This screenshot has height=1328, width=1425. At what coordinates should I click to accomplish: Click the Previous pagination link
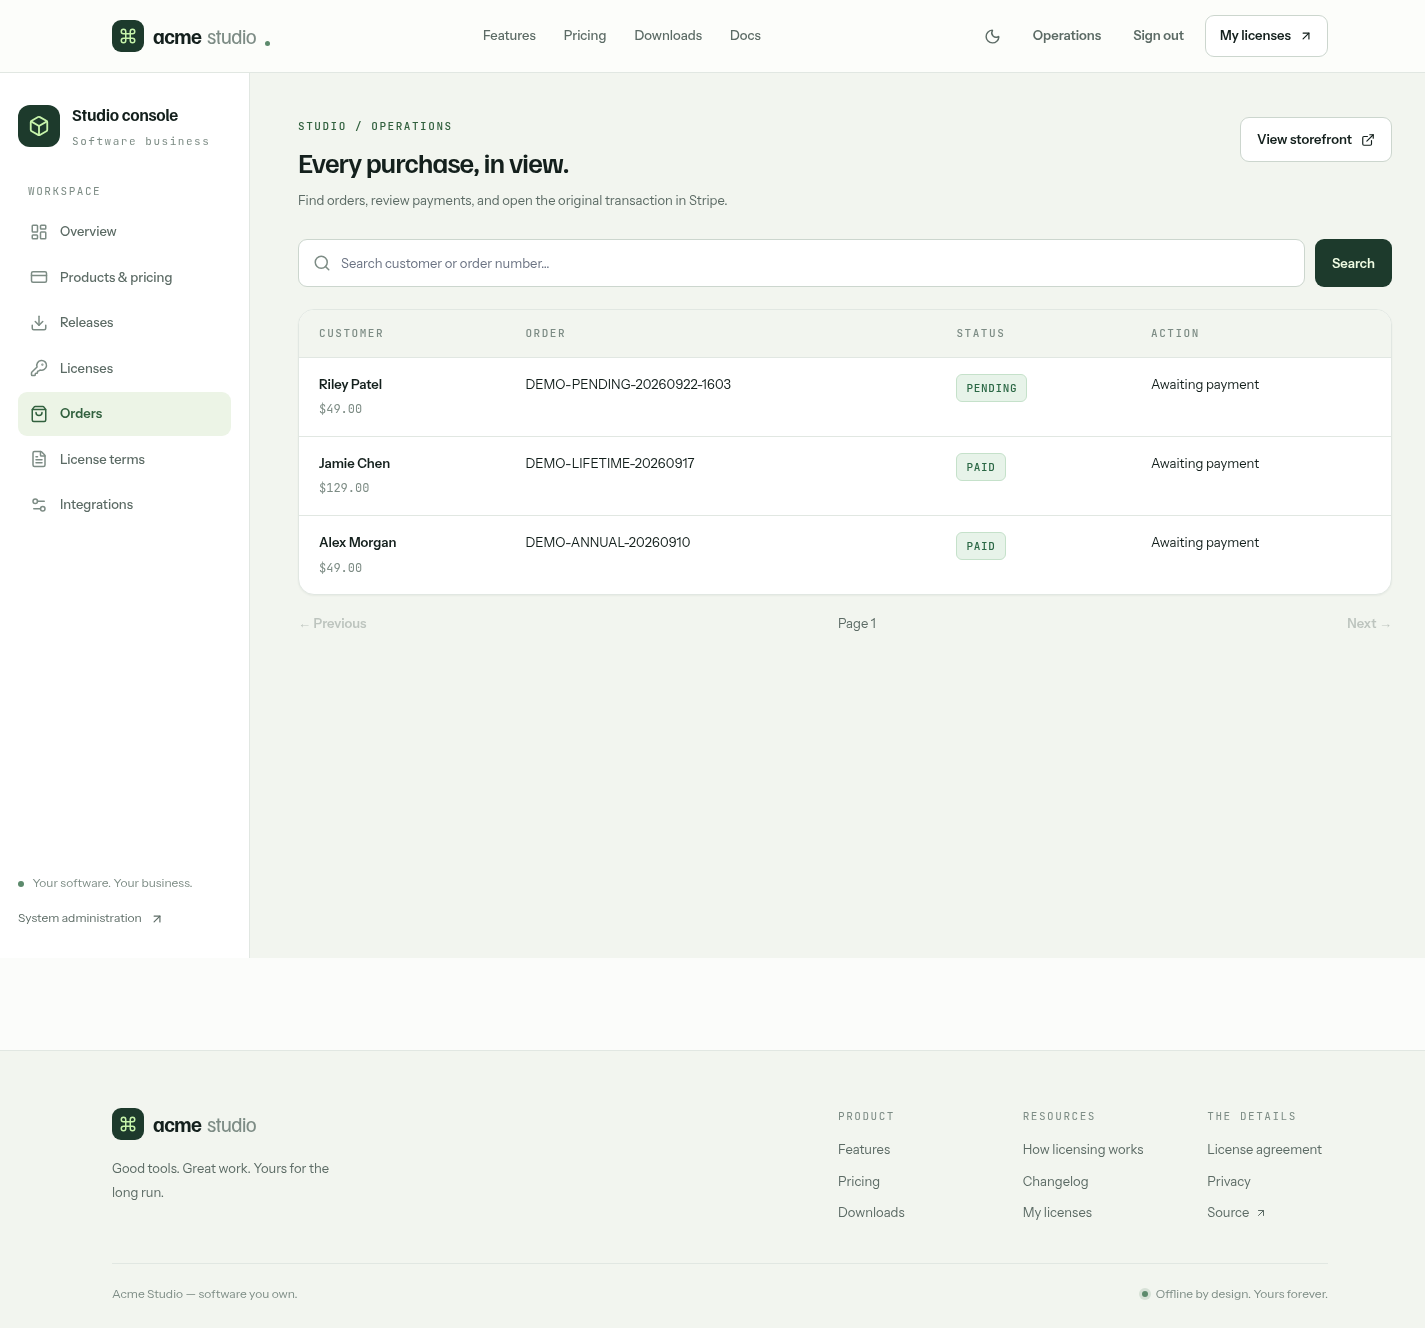[333, 624]
